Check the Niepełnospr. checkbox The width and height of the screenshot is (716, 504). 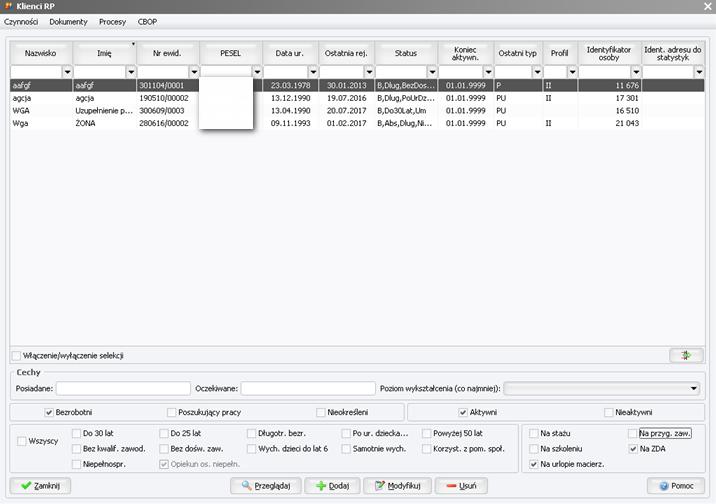point(76,464)
